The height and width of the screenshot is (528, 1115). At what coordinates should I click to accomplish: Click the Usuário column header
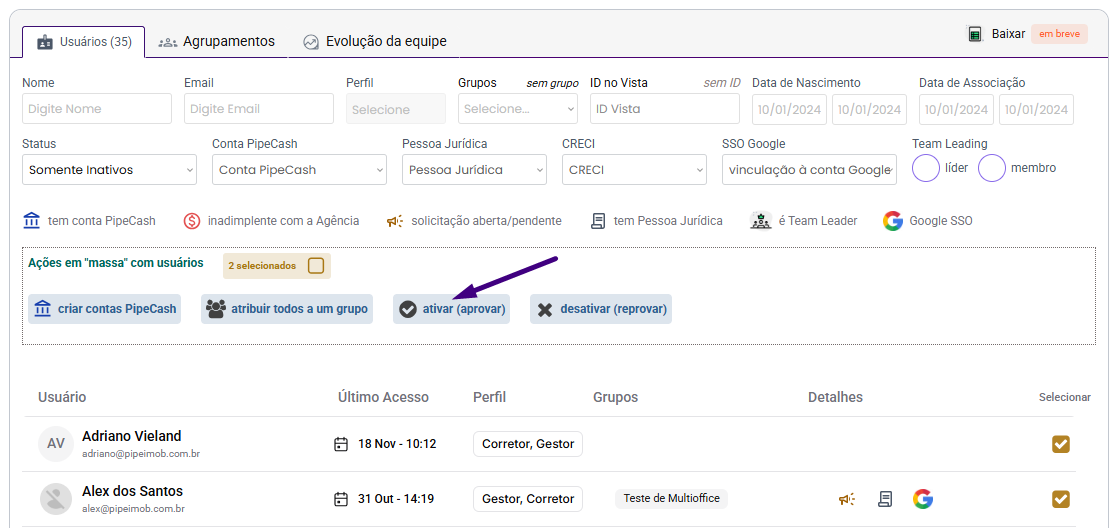[62, 397]
